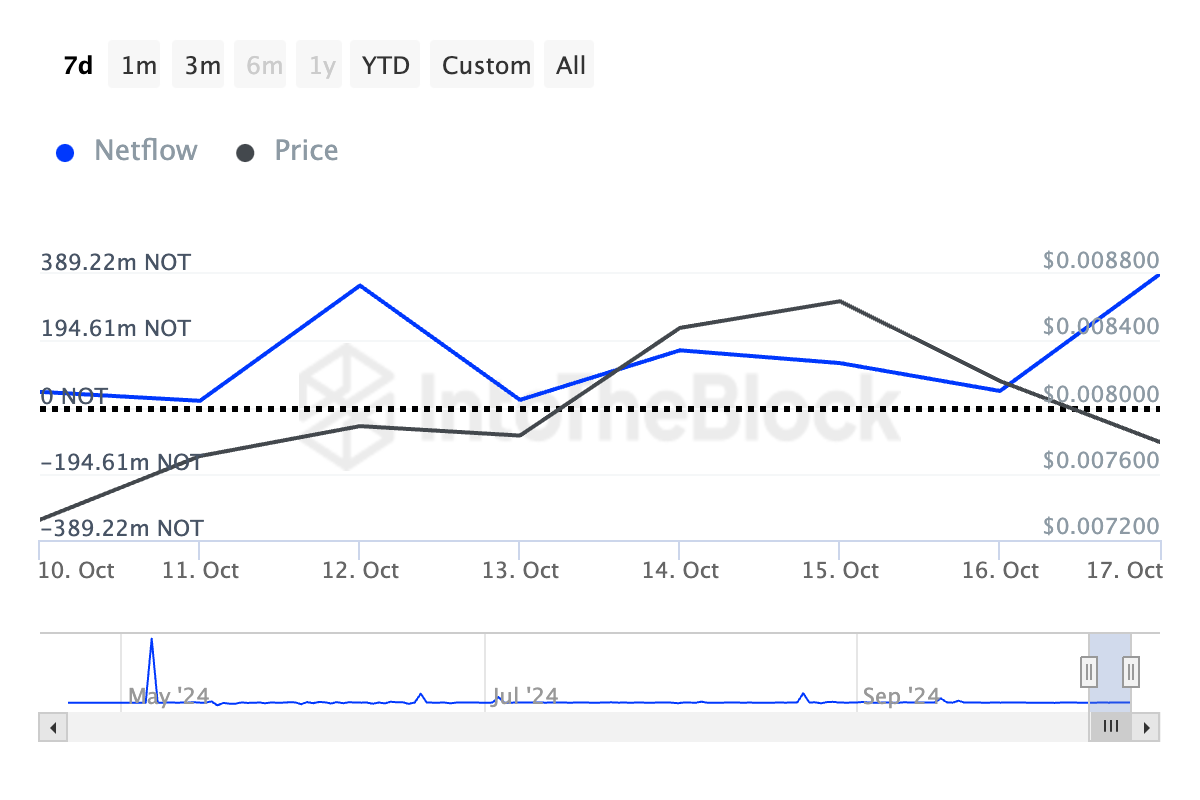Select the 7d time range
Image resolution: width=1200 pixels, height=800 pixels.
[x=78, y=65]
